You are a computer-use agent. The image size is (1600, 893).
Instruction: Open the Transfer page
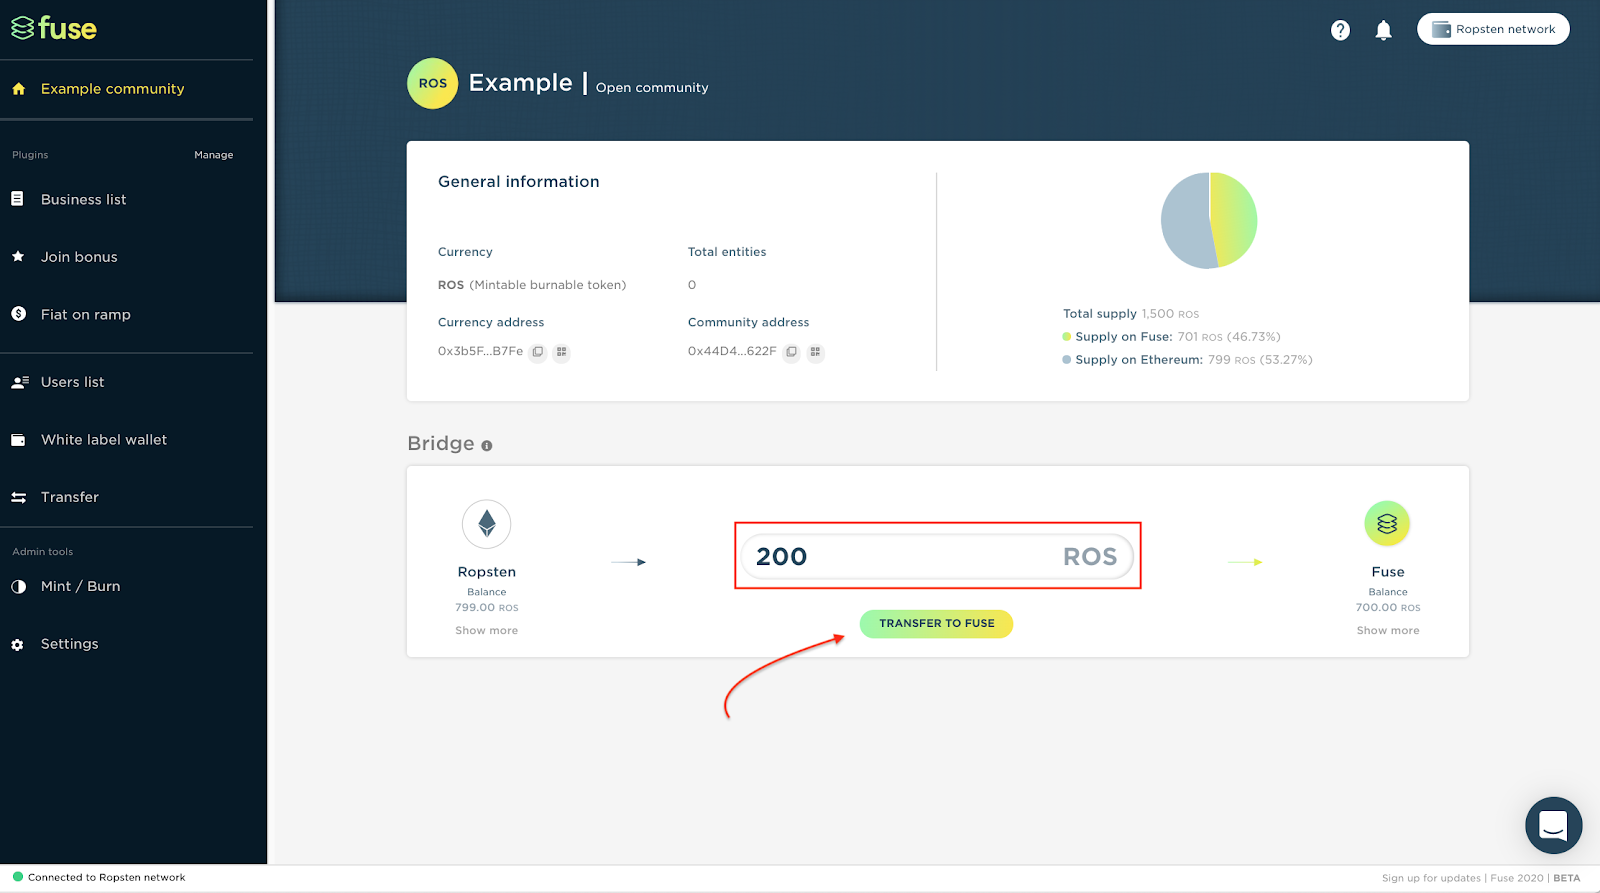tap(70, 497)
